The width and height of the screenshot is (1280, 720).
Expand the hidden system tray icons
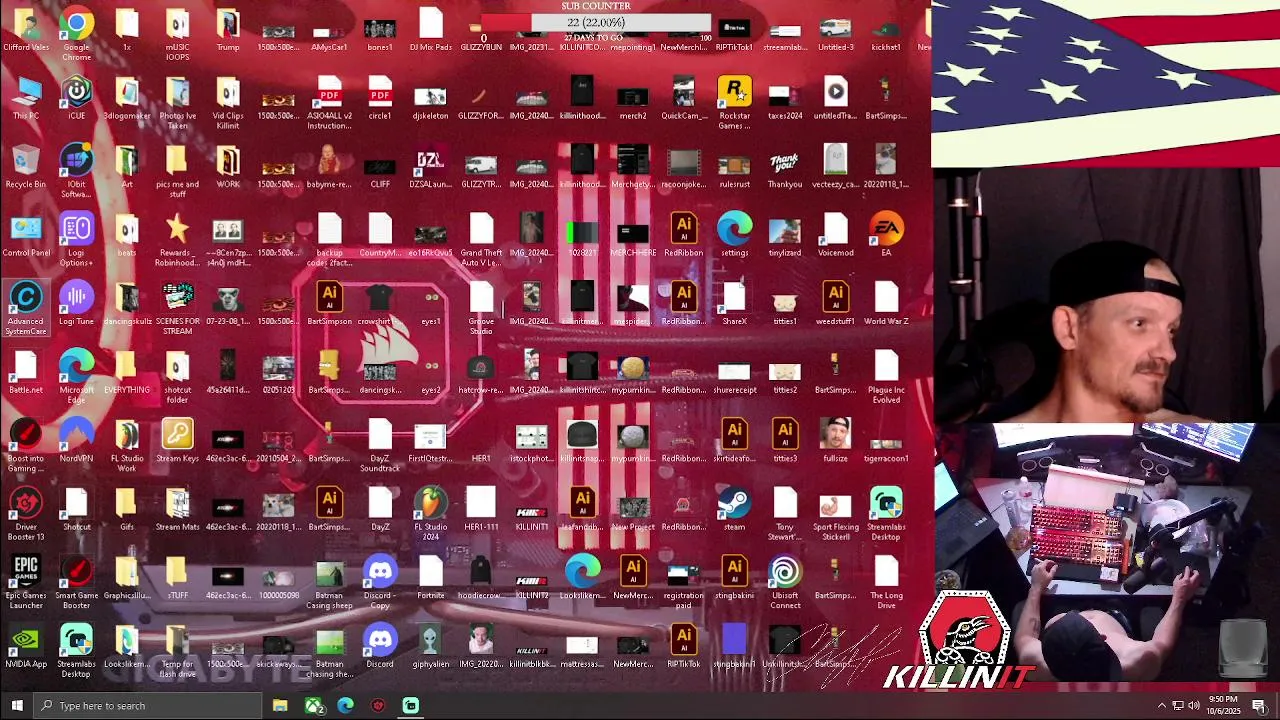click(x=1161, y=706)
